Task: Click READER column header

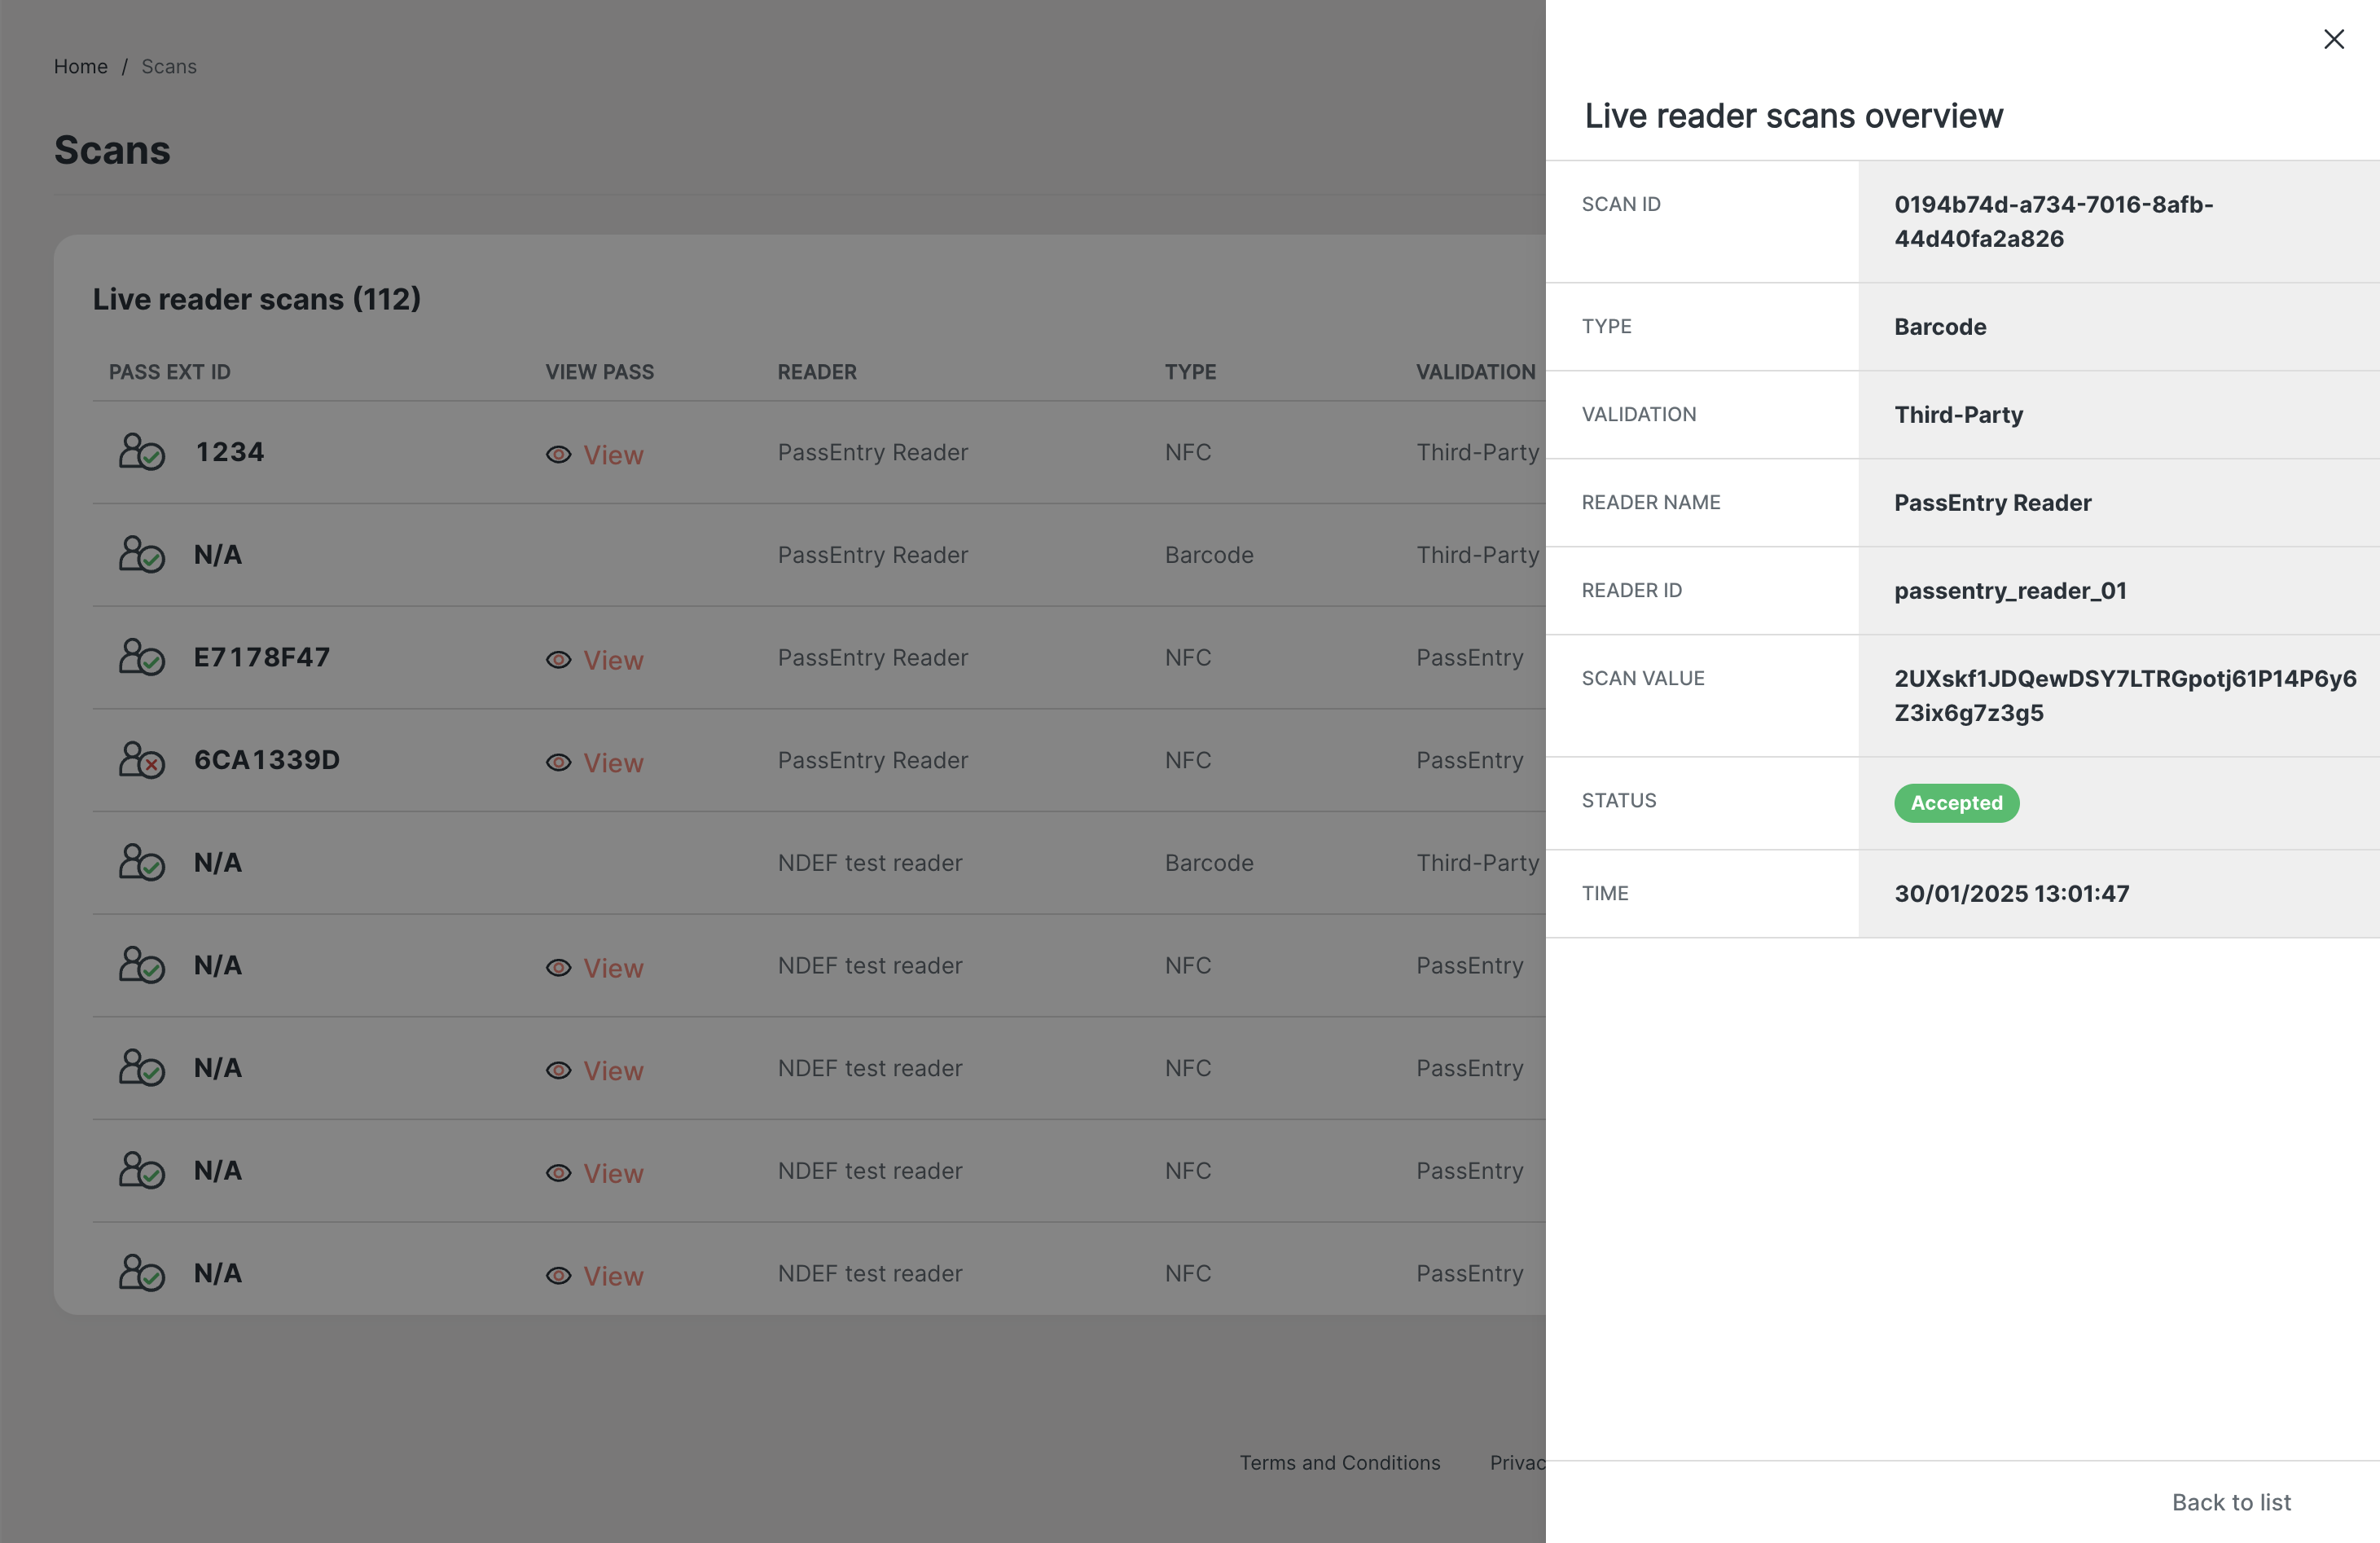Action: [816, 372]
